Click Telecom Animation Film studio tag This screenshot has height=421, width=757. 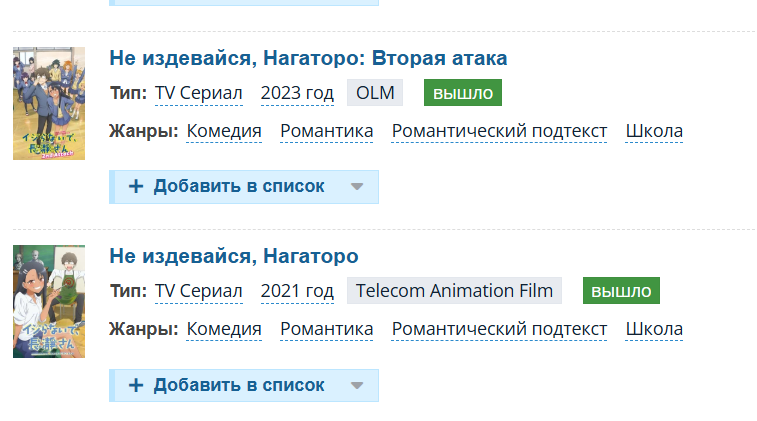point(454,291)
